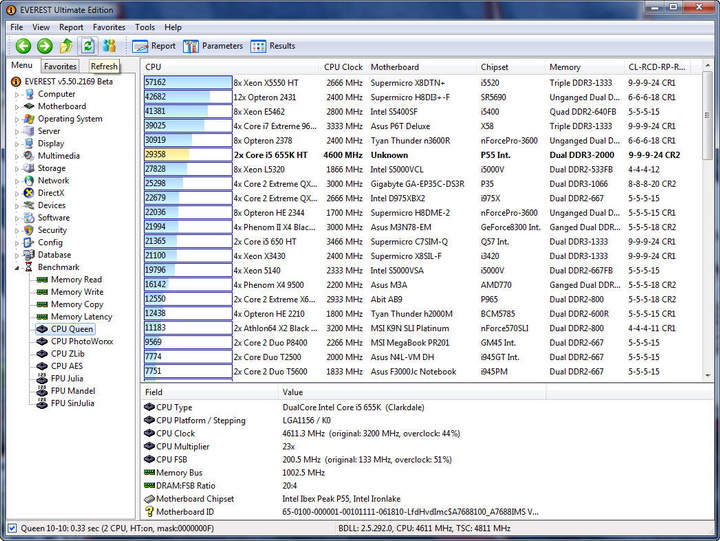This screenshot has width=720, height=541.
Task: Toggle the status bar checkbox
Action: [x=12, y=529]
